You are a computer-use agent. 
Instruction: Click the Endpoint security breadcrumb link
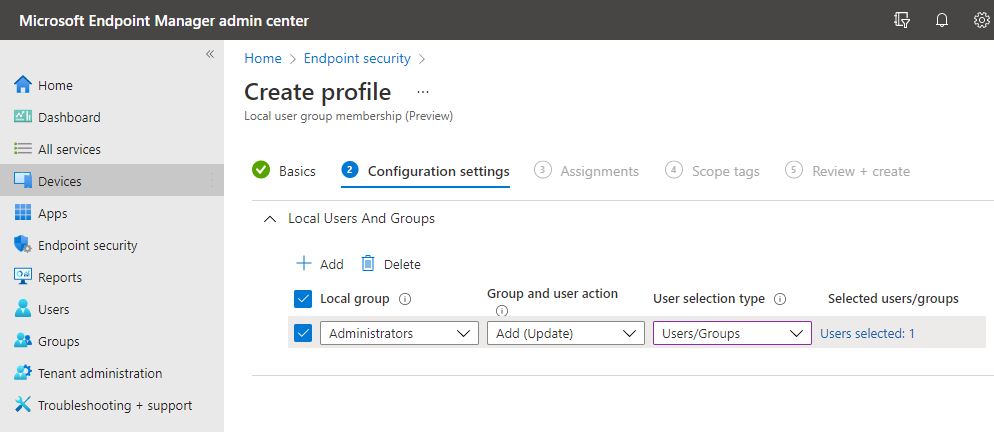357,58
